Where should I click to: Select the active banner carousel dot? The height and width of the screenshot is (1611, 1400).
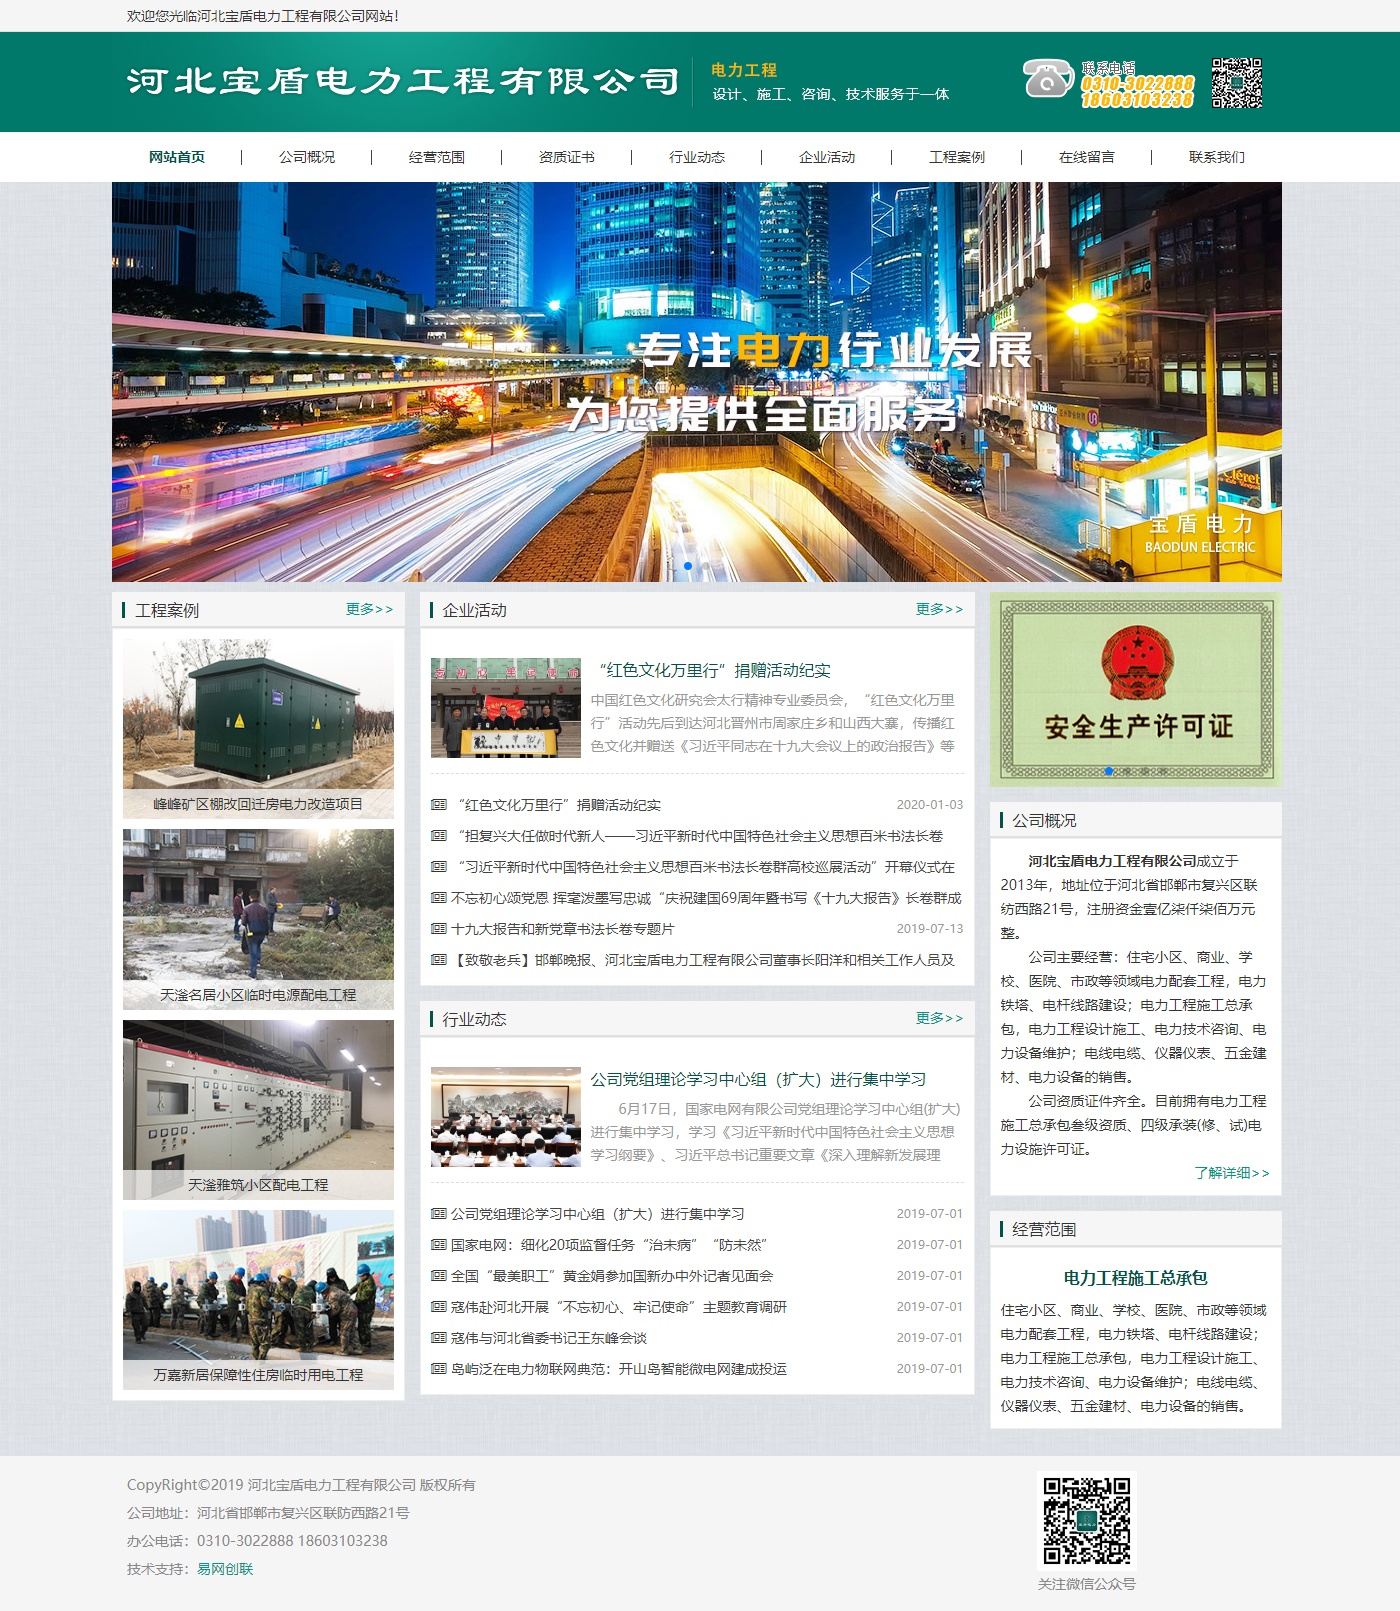coord(687,566)
